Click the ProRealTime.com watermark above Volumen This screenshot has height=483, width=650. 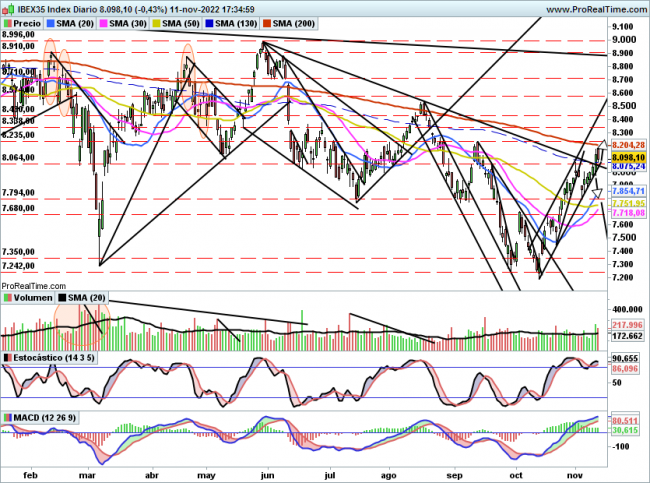point(33,286)
